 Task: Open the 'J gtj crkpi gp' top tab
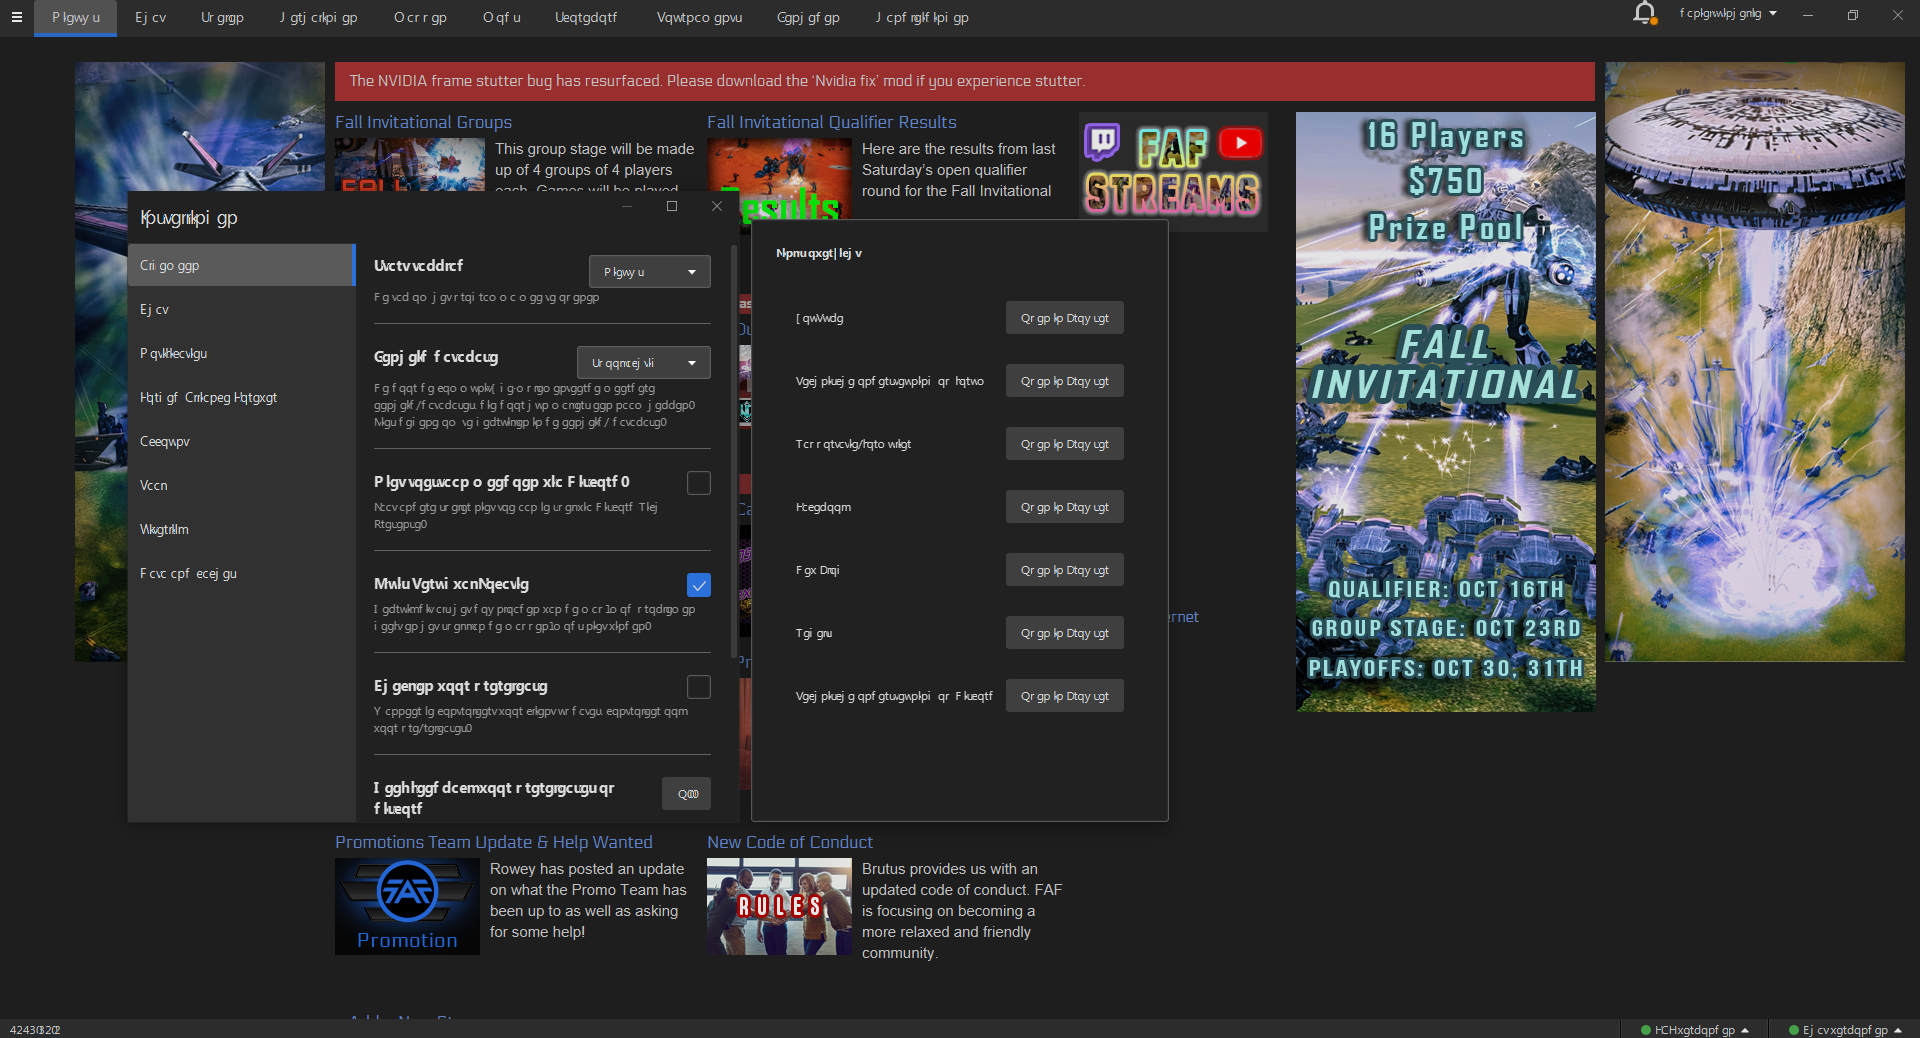click(x=318, y=18)
